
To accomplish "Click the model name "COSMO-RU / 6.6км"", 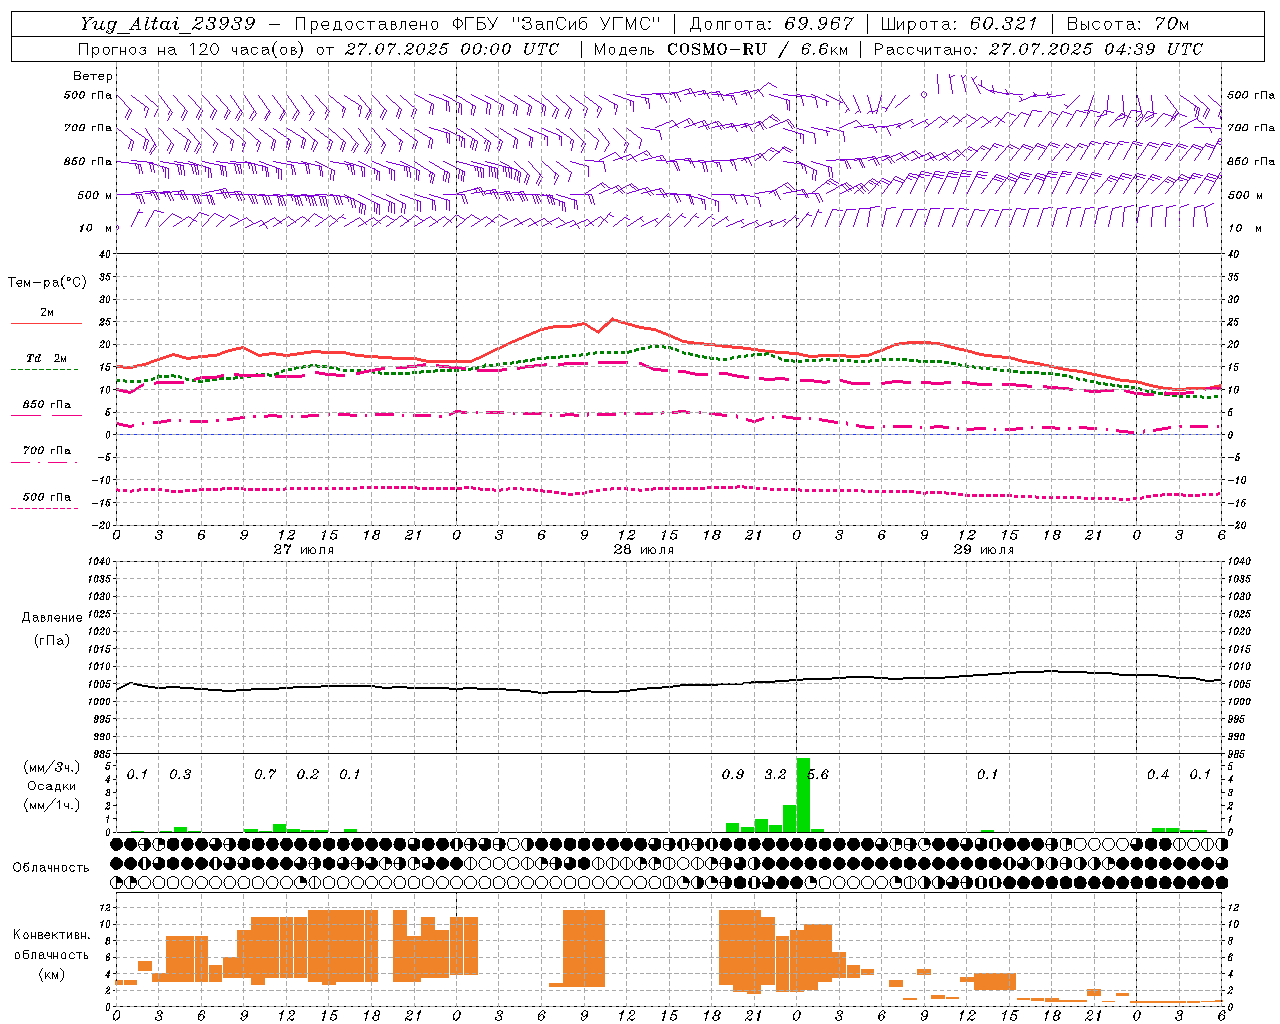I will 756,49.
